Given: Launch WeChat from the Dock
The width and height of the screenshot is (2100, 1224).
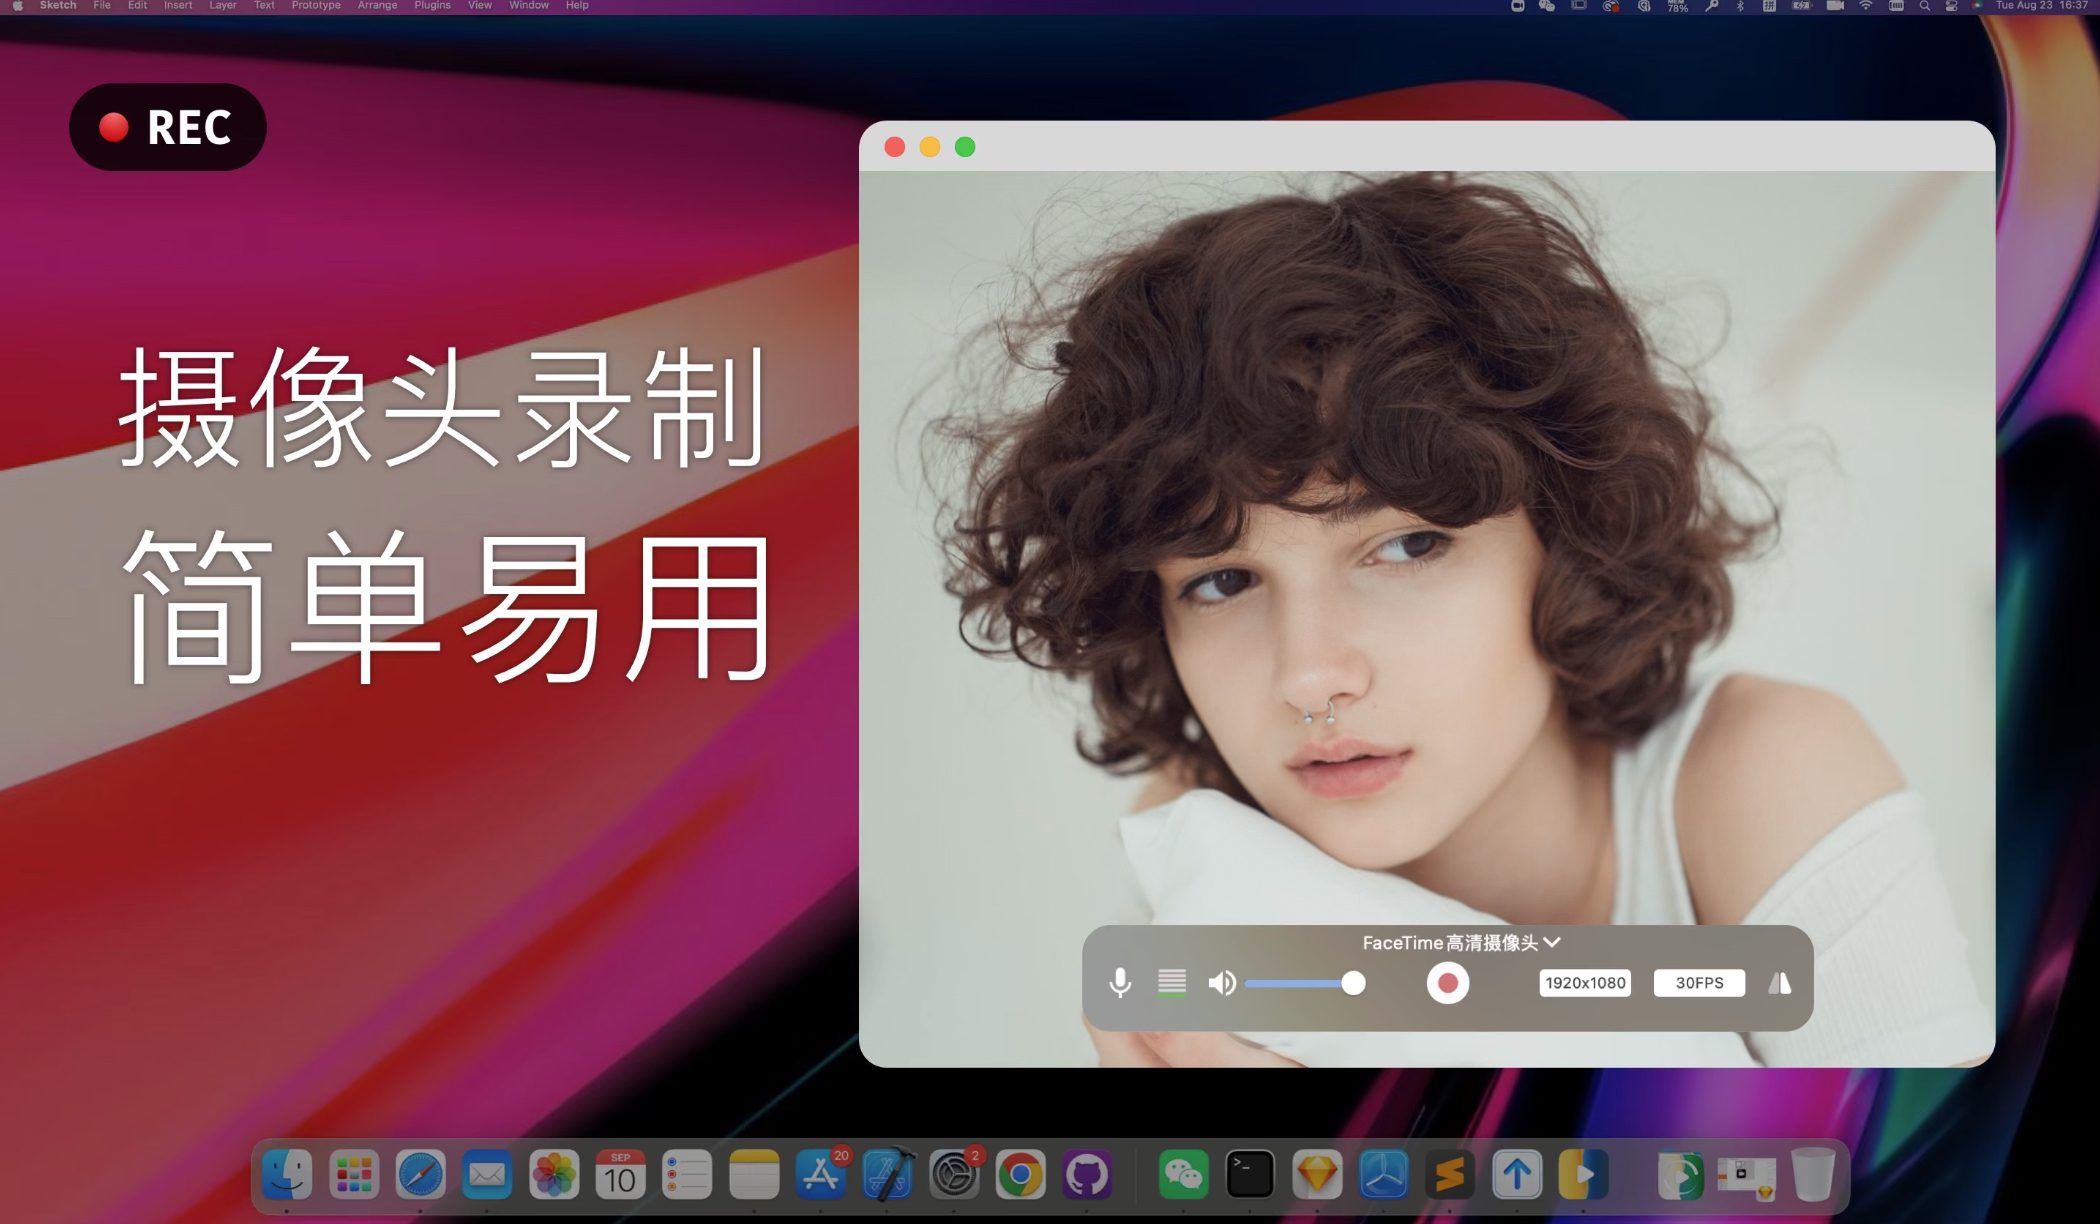Looking at the screenshot, I should [1183, 1174].
